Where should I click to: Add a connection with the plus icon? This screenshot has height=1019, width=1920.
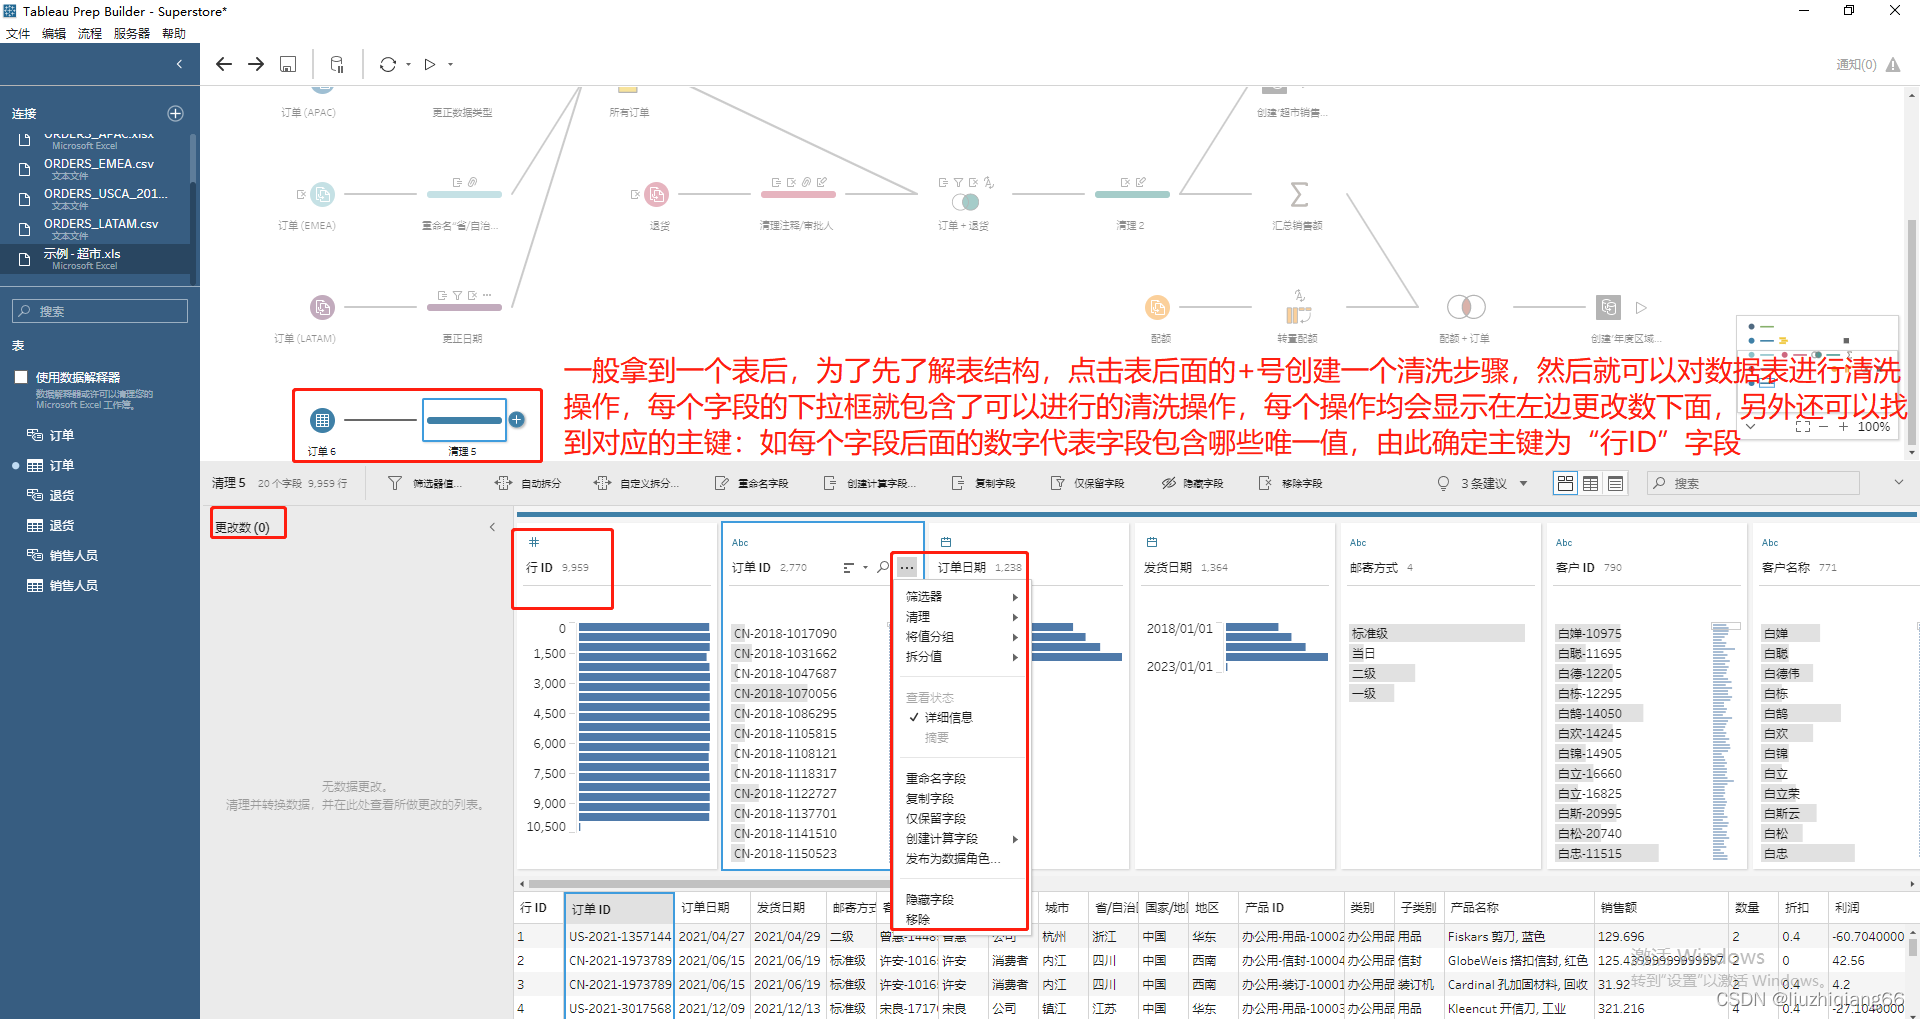[175, 113]
